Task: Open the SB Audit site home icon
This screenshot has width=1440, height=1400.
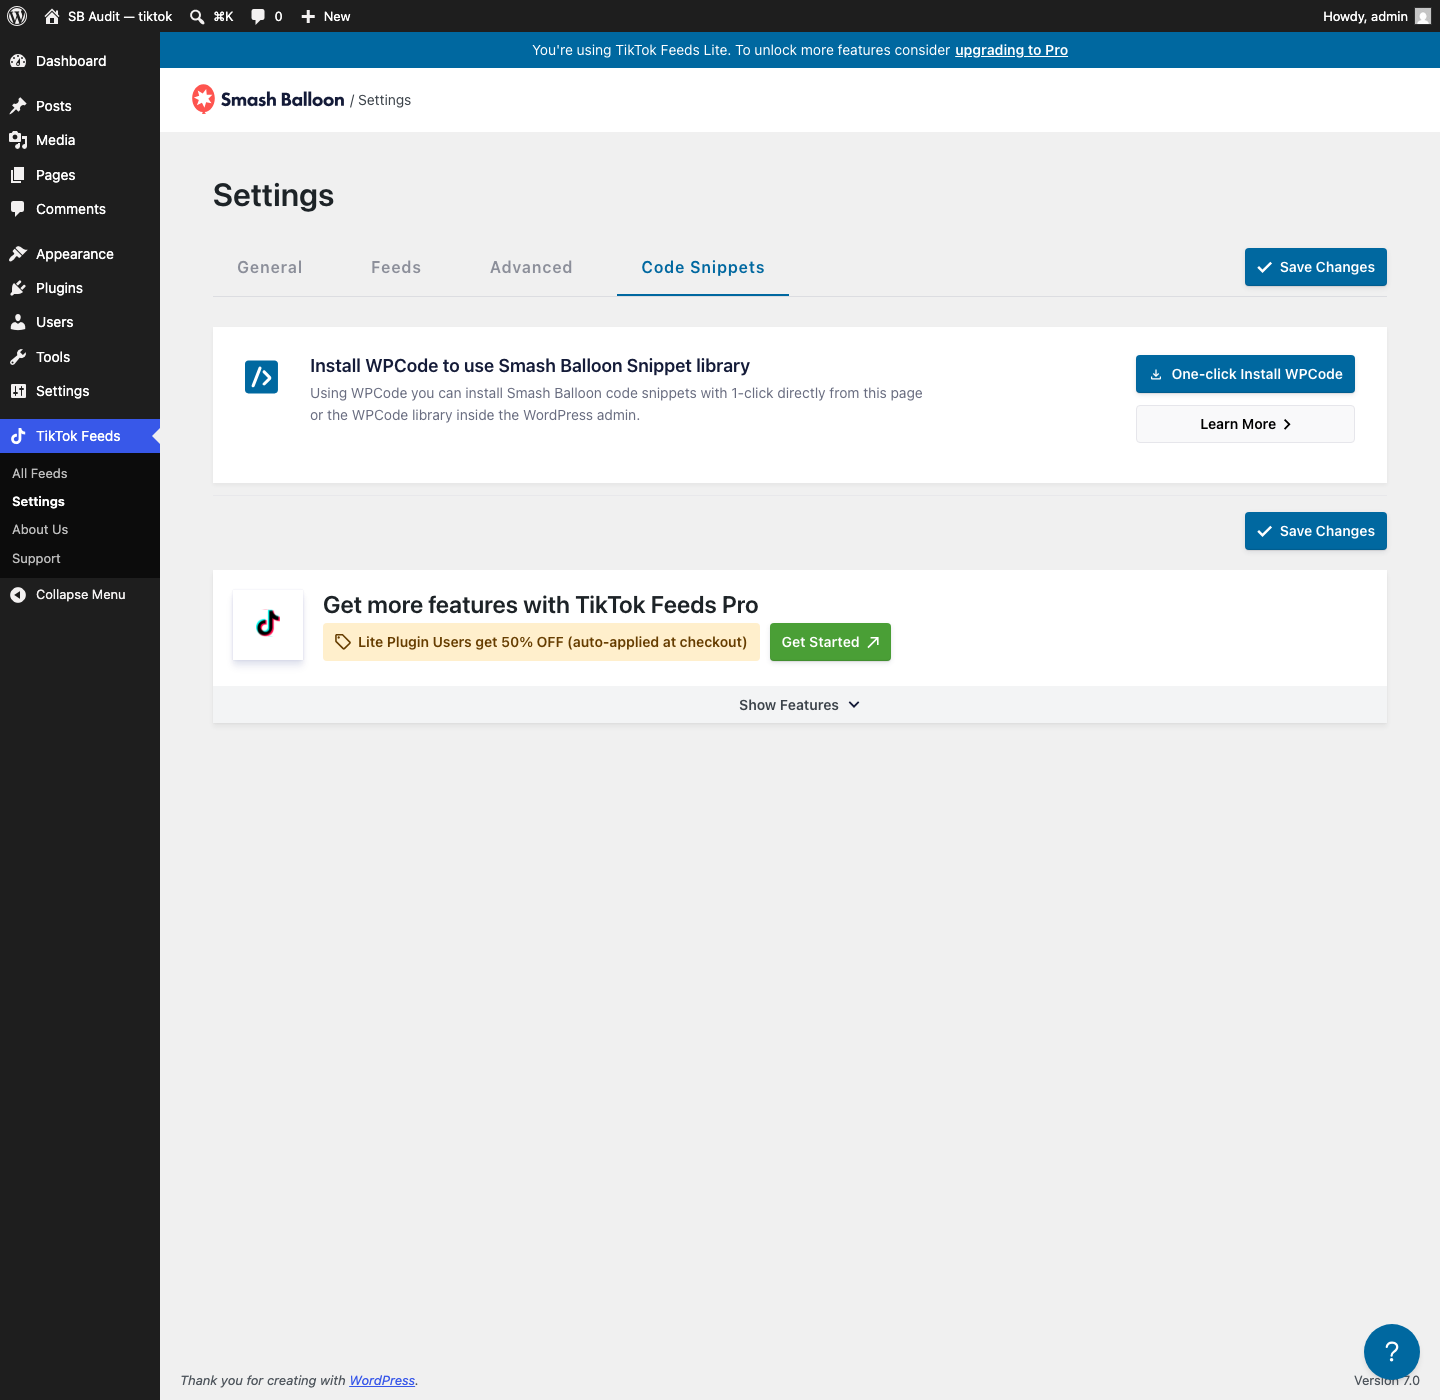Action: pyautogui.click(x=52, y=16)
